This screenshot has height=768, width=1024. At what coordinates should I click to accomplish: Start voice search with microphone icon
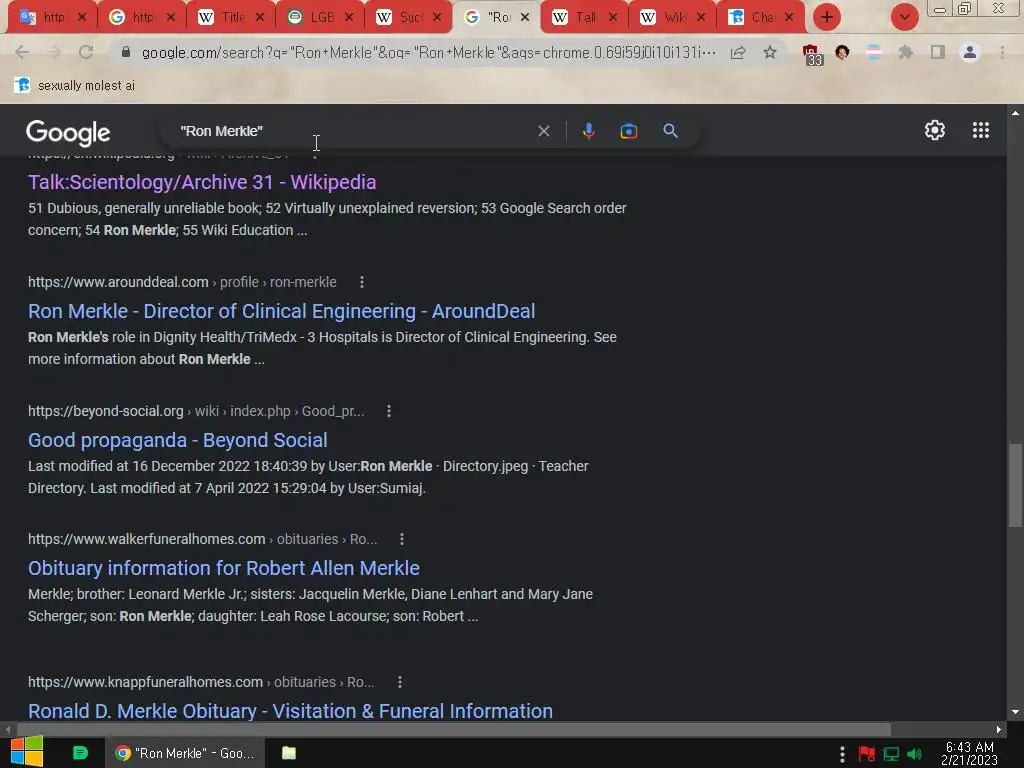point(588,131)
